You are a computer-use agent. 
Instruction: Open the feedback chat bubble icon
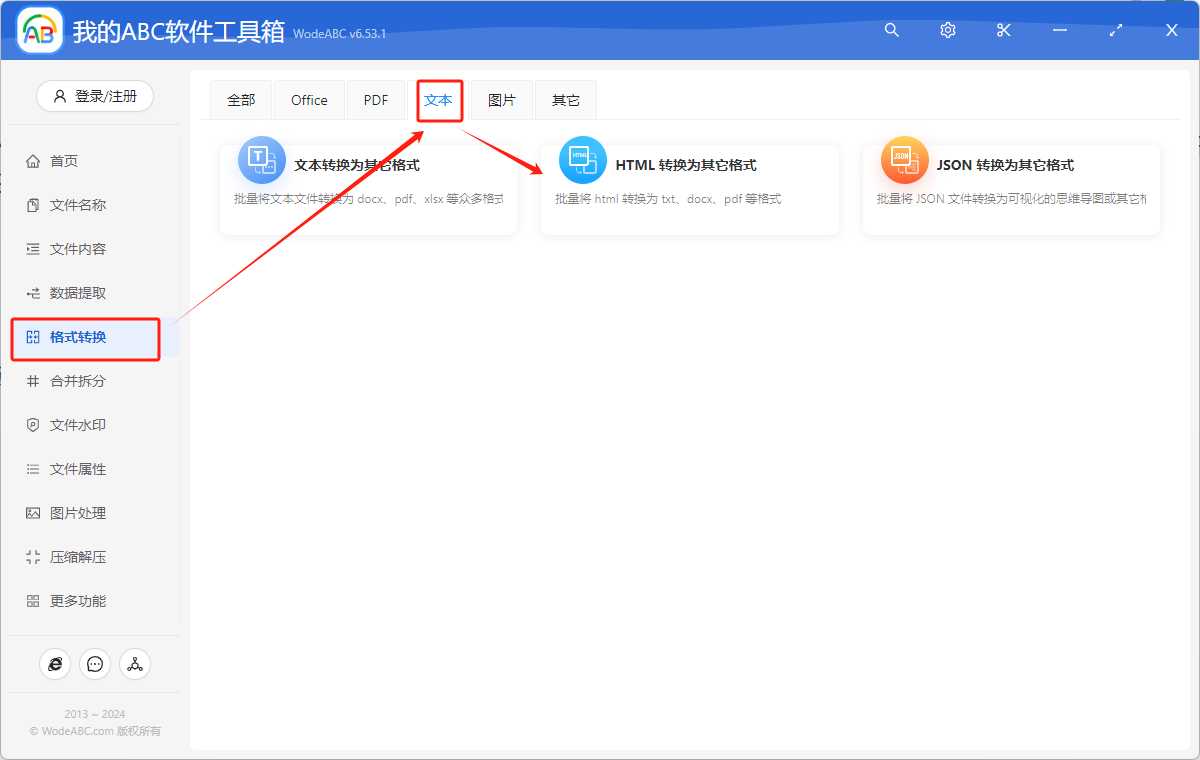coord(95,664)
